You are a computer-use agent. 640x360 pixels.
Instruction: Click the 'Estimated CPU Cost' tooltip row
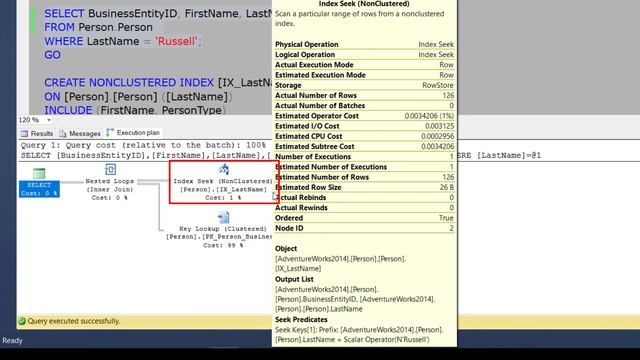[364, 136]
